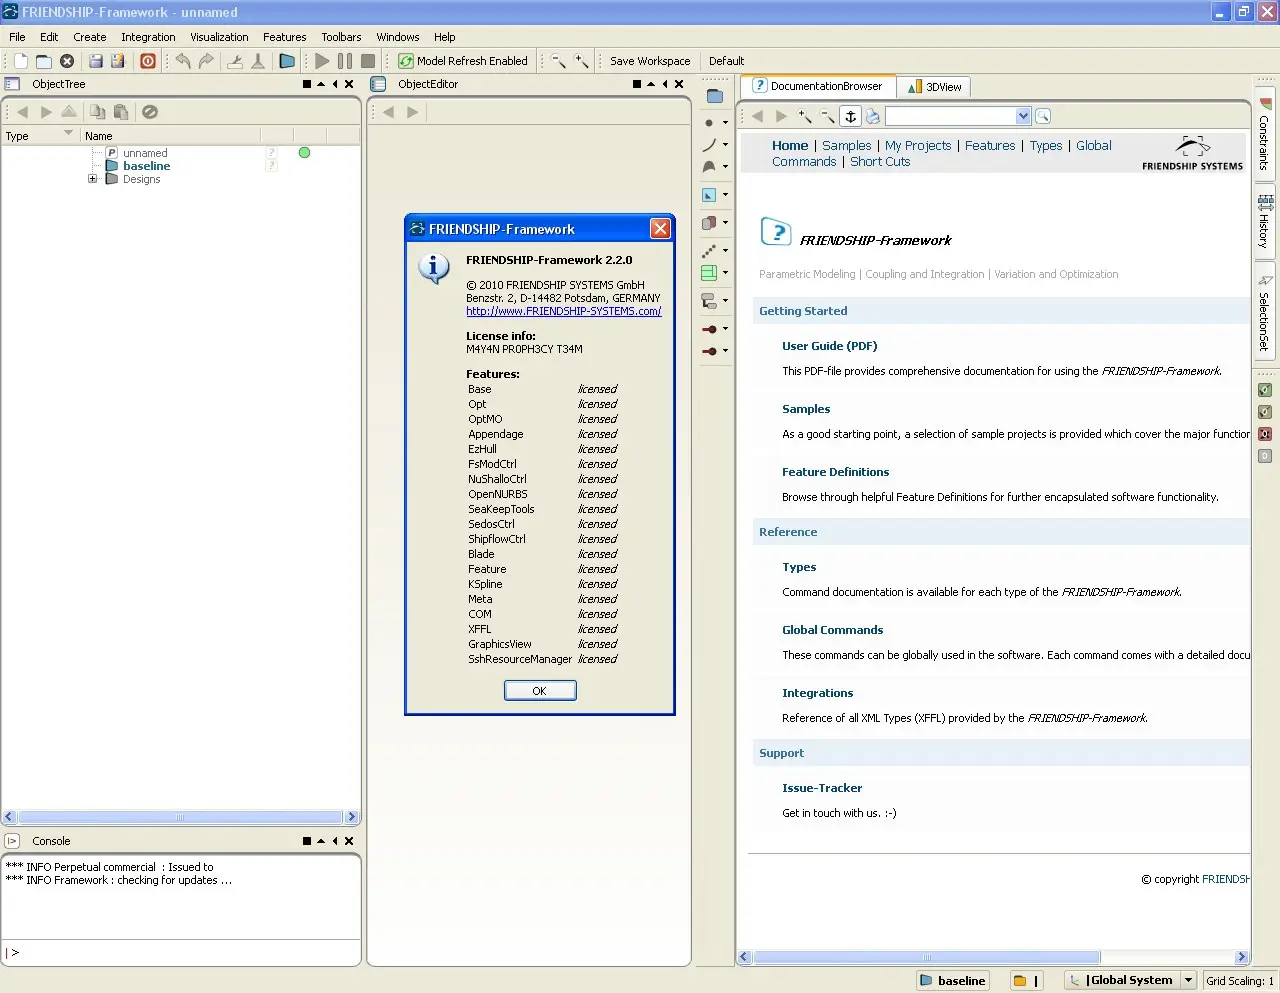Open the File menu
Viewport: 1280px width, 993px height.
pos(17,37)
